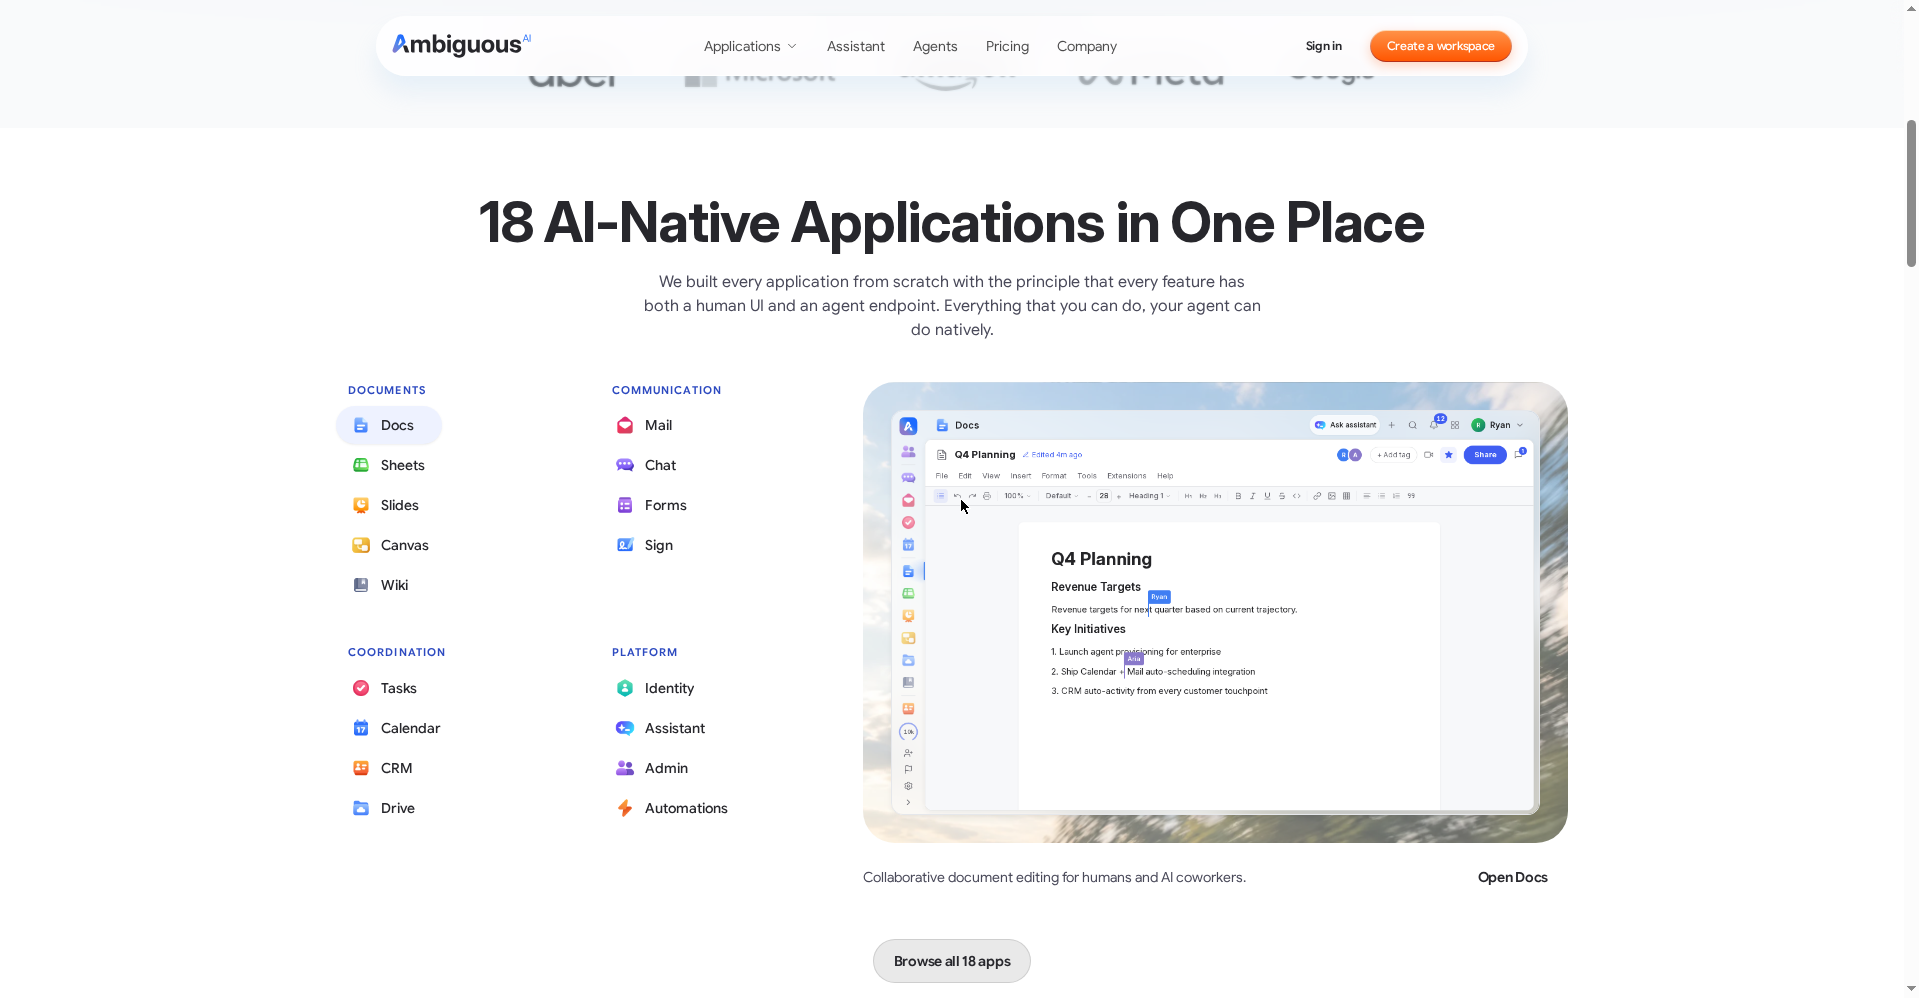Viewport: 1919px width, 998px height.
Task: Select the Identity app icon
Action: click(x=625, y=688)
